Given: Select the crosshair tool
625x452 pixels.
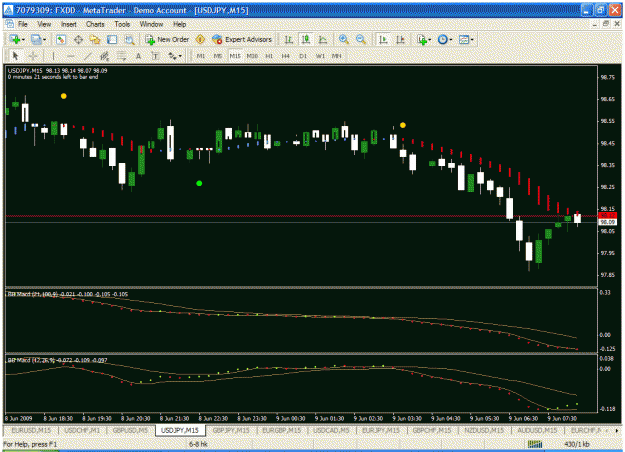Looking at the screenshot, I should coord(33,56).
